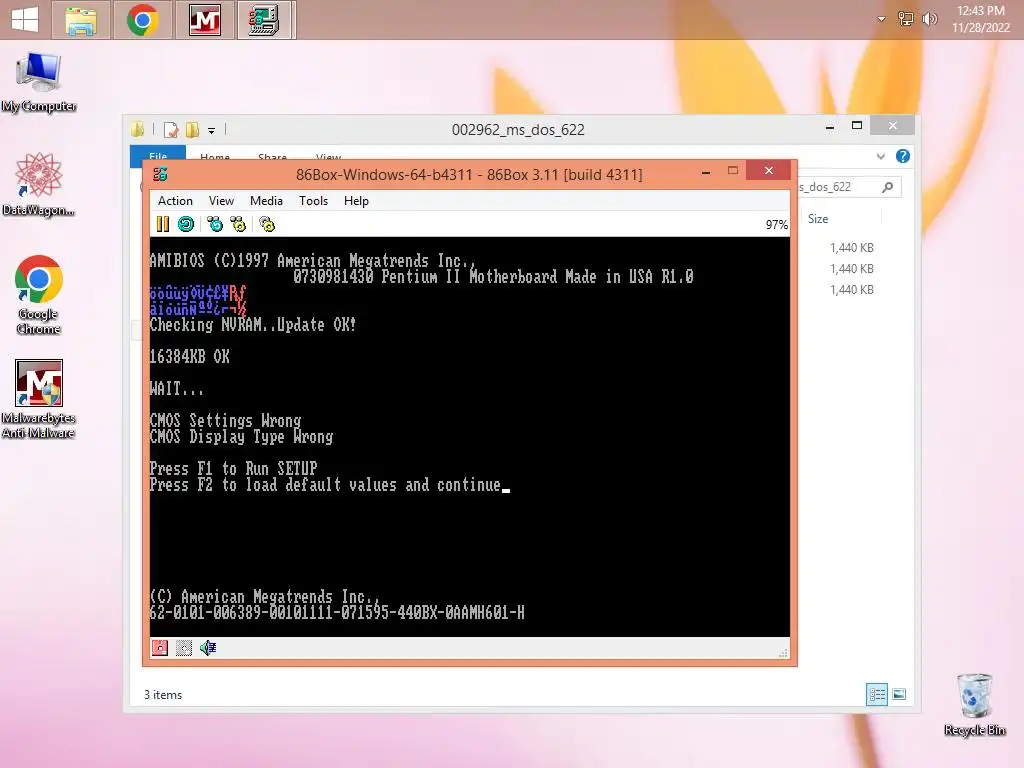The image size is (1024, 768).
Task: Select the Google Chrome desktop shortcut
Action: [39, 295]
